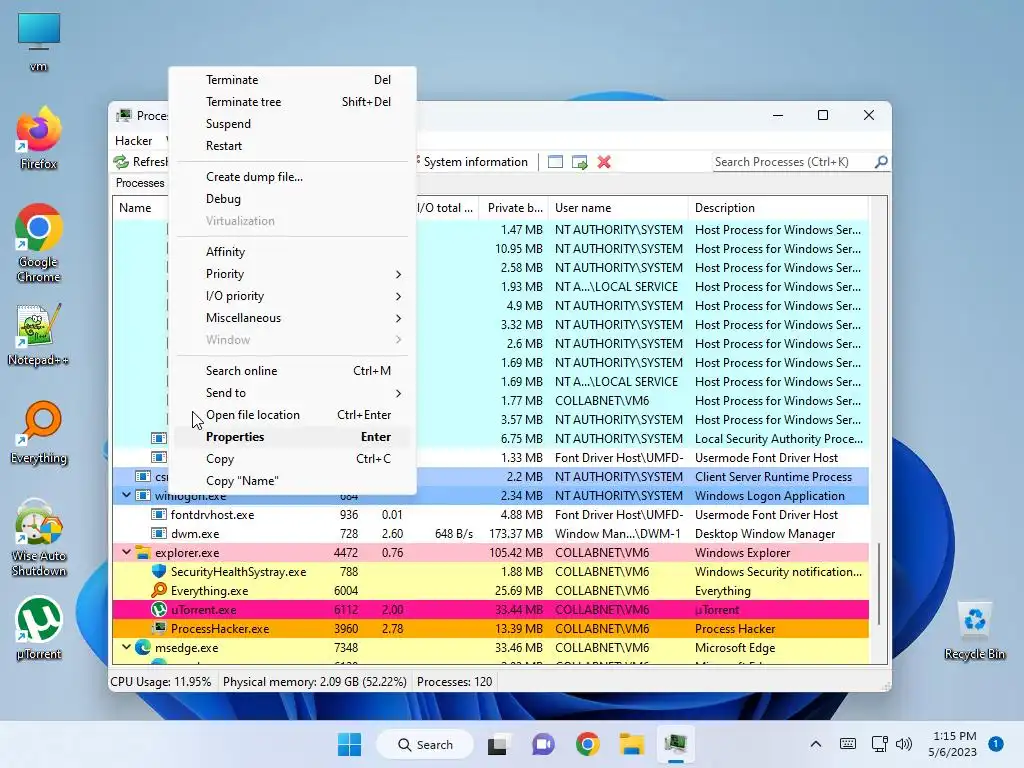Select the fontdrvhost.exe row with PID 936

point(490,515)
